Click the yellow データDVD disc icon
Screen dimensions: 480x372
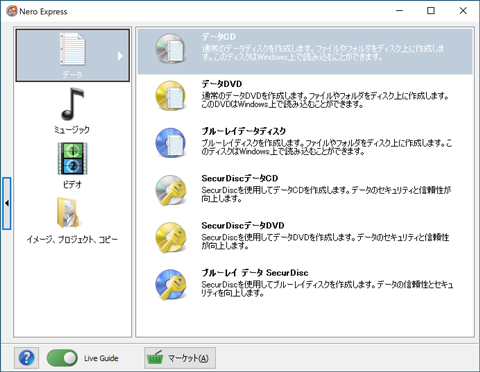[170, 96]
